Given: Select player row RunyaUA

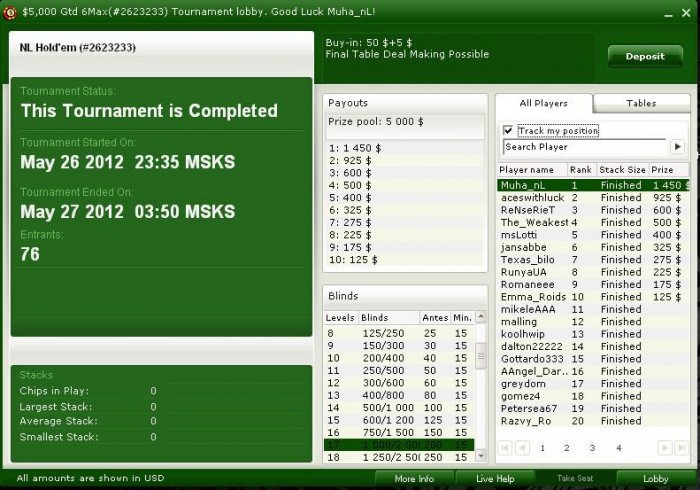Looking at the screenshot, I should pos(593,272).
